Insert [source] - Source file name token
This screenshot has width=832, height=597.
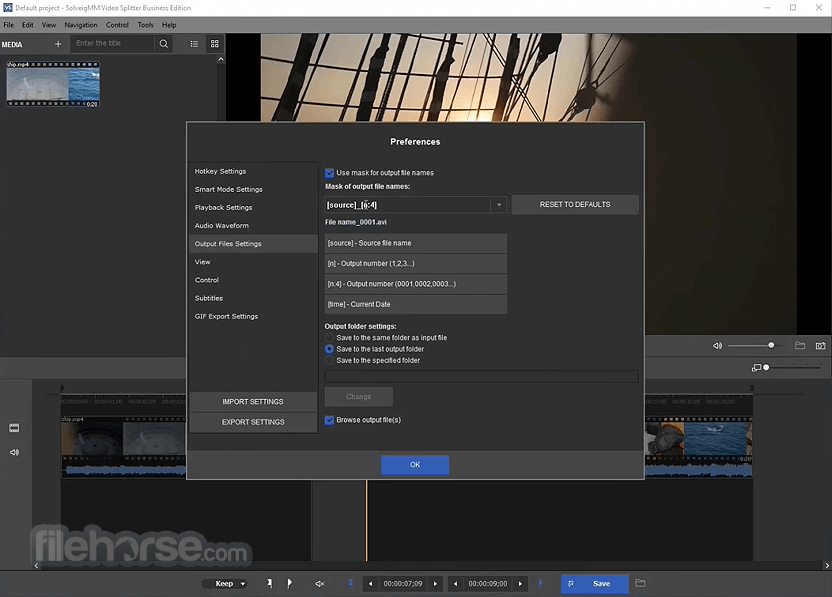415,243
